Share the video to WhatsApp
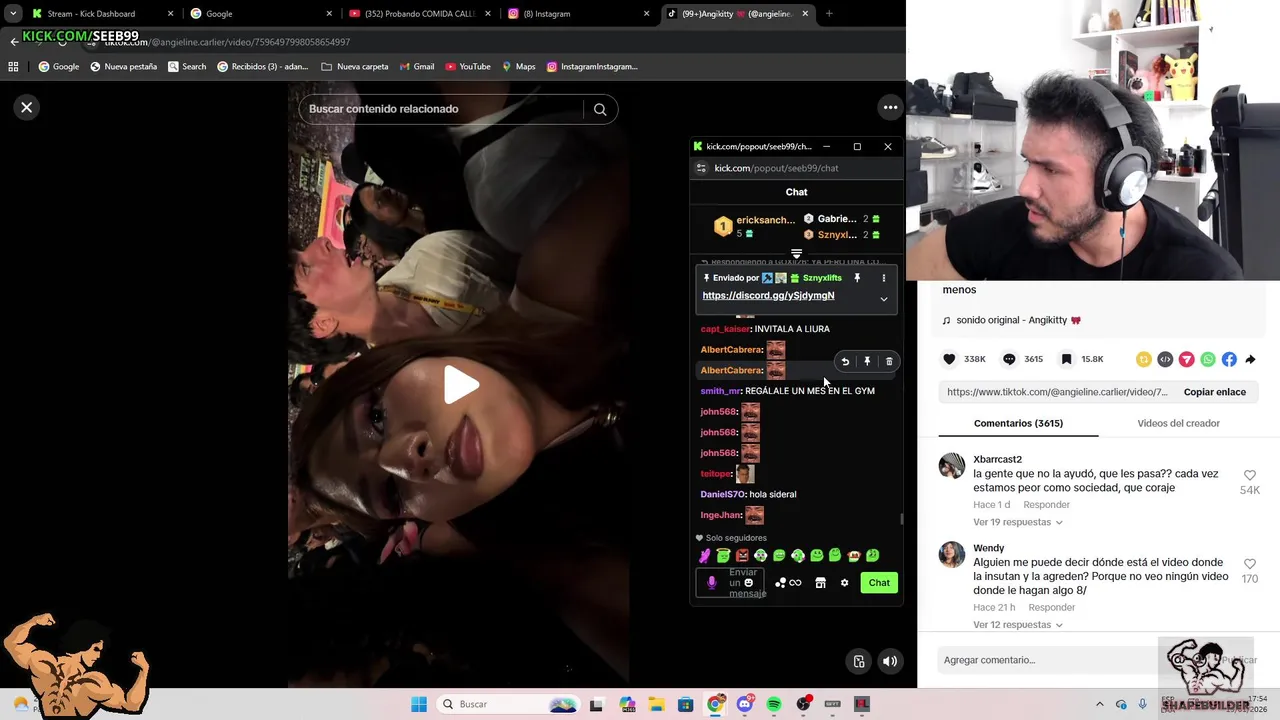1280x720 pixels. 1208,359
